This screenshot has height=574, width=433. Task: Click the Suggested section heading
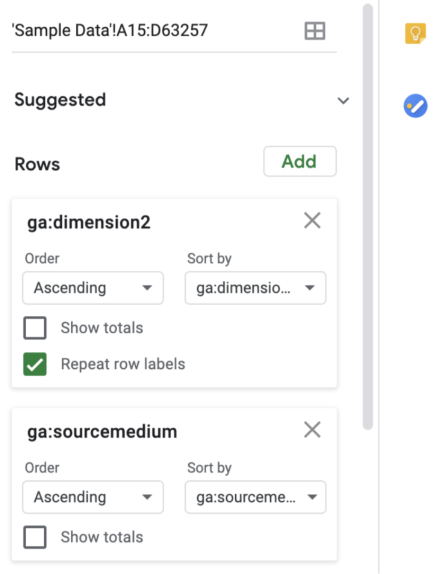point(60,100)
